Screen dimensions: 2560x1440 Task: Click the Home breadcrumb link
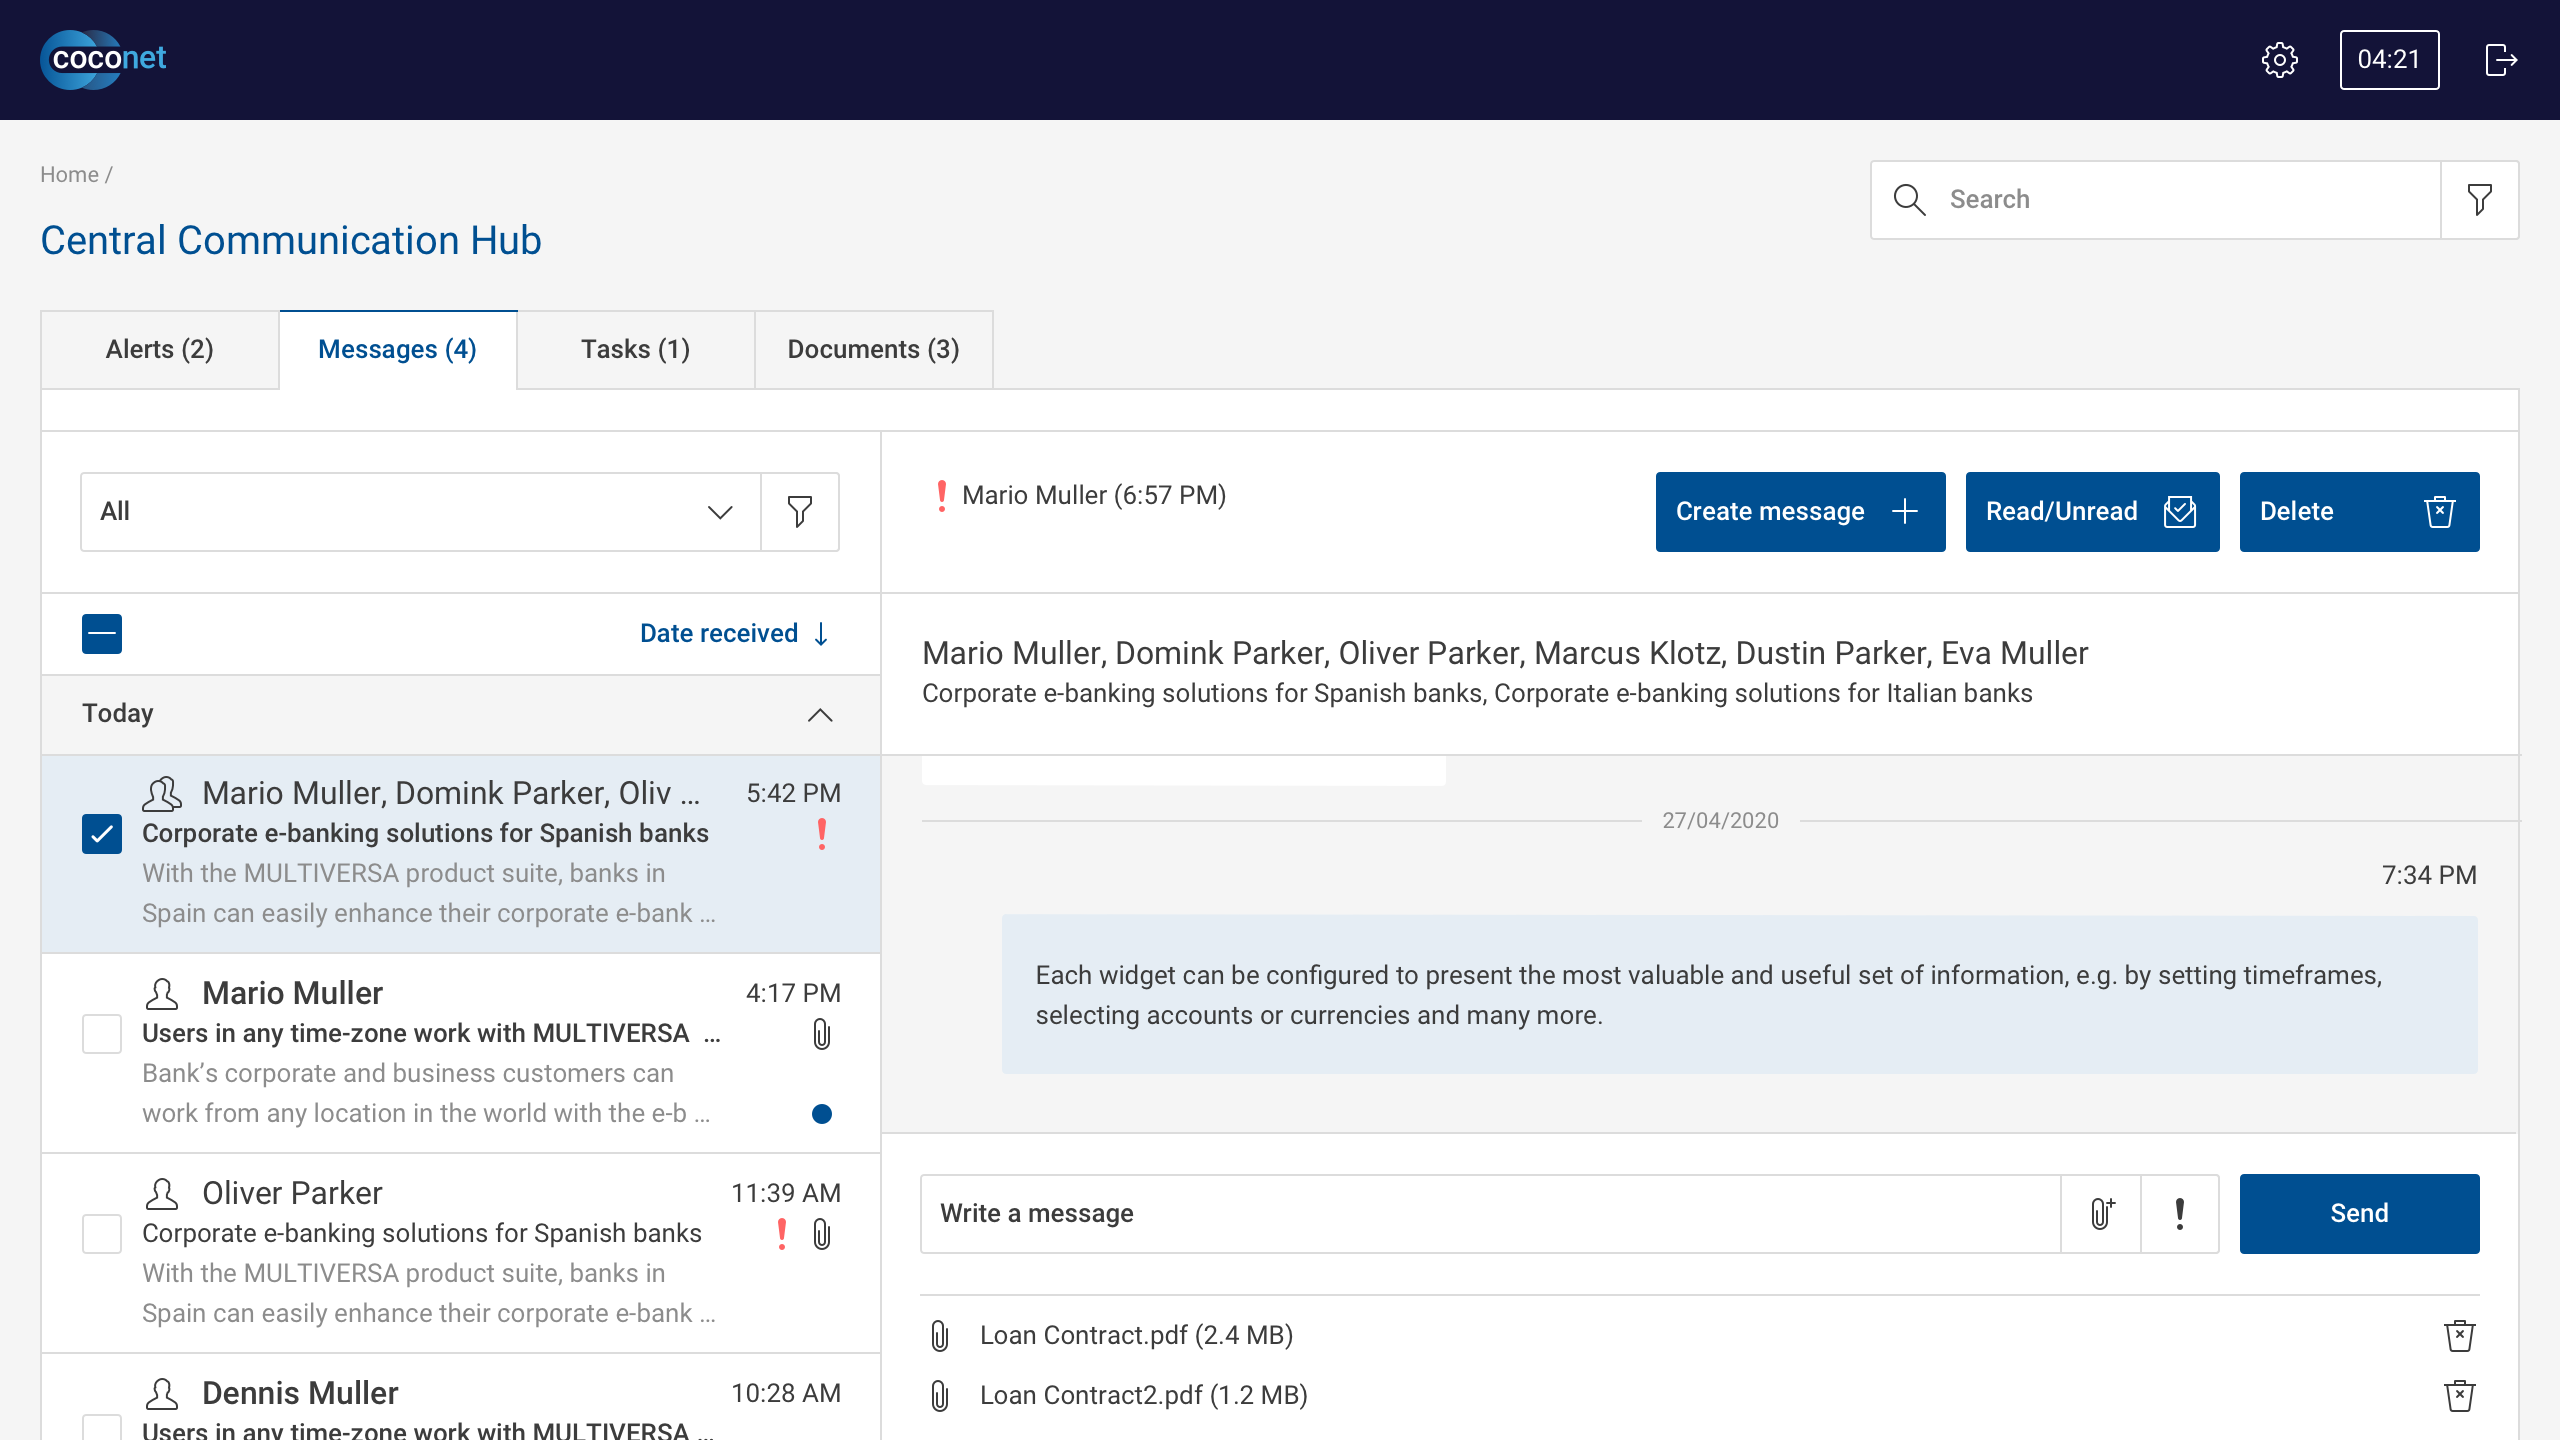69,174
